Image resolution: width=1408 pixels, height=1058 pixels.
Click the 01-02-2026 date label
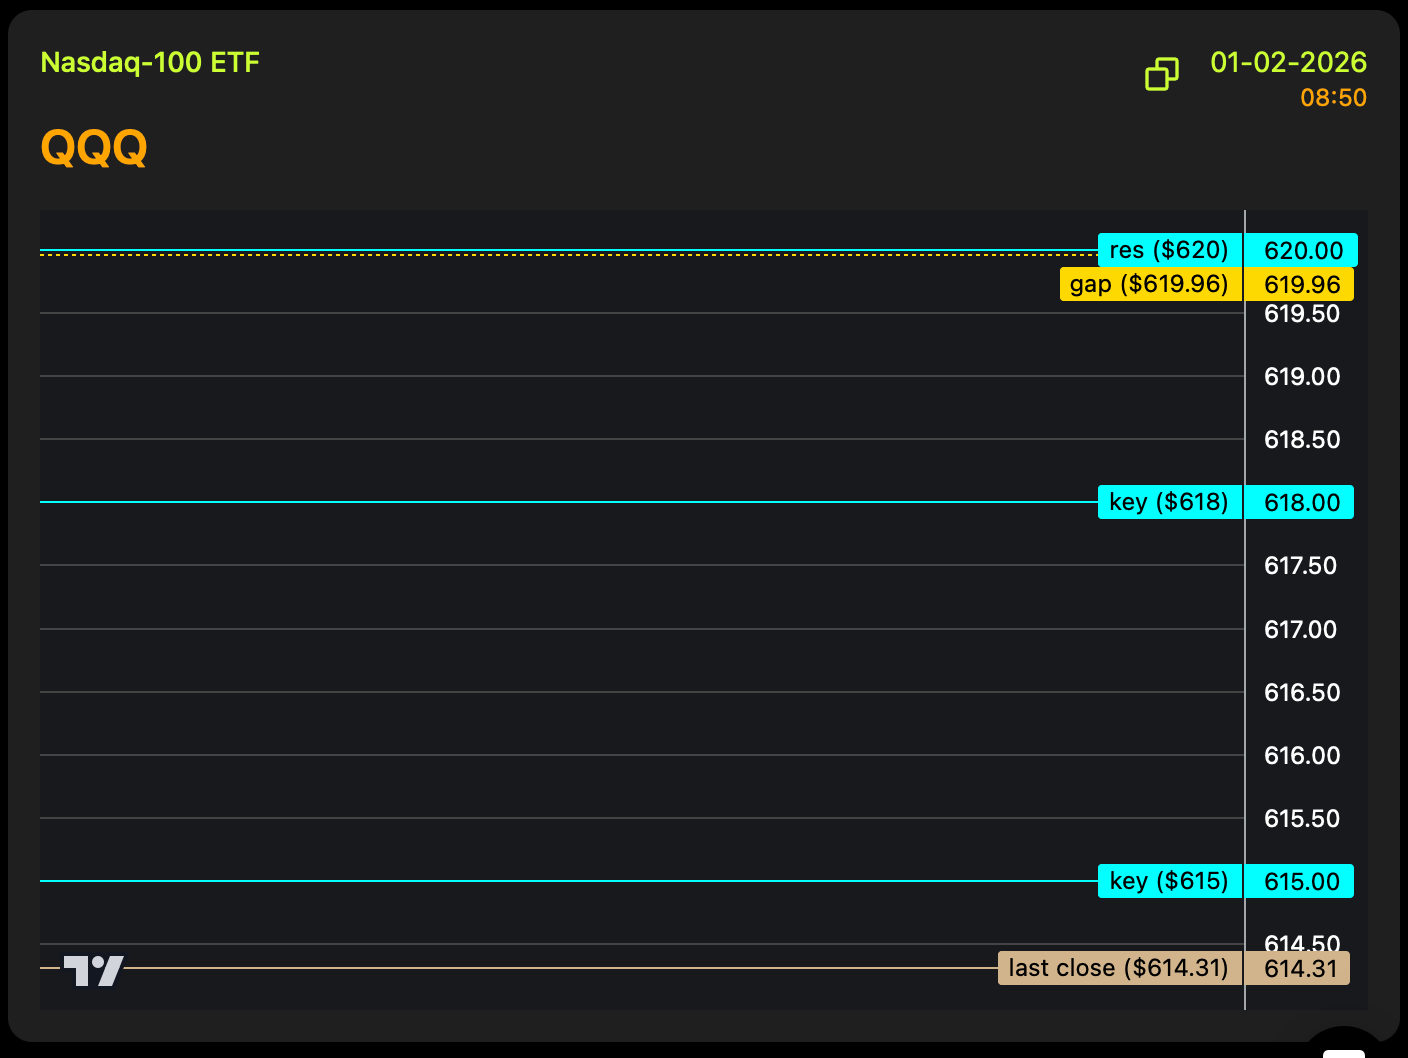point(1288,63)
